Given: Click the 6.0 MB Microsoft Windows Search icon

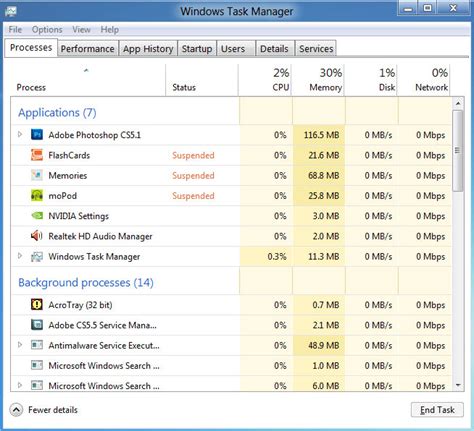Looking at the screenshot, I should coord(37,386).
